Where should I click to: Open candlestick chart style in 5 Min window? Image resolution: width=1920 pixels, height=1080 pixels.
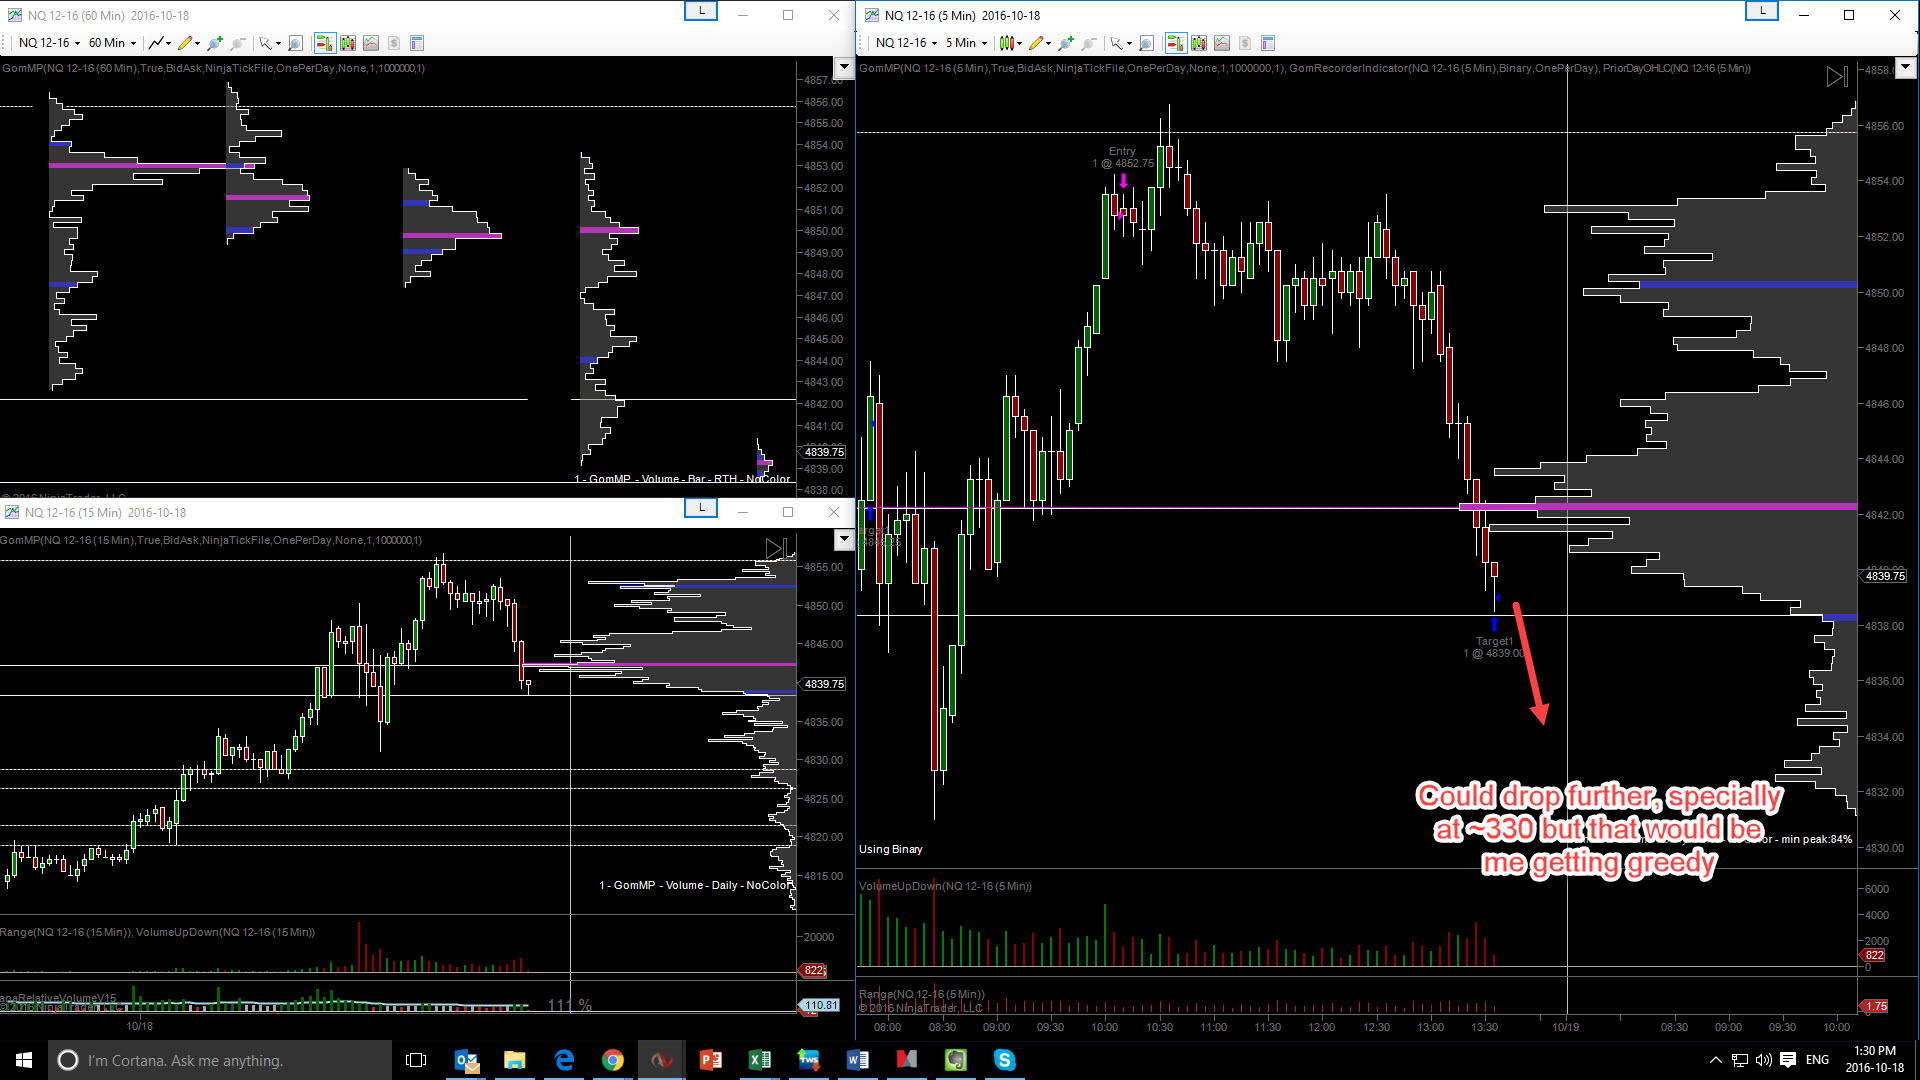[1010, 43]
